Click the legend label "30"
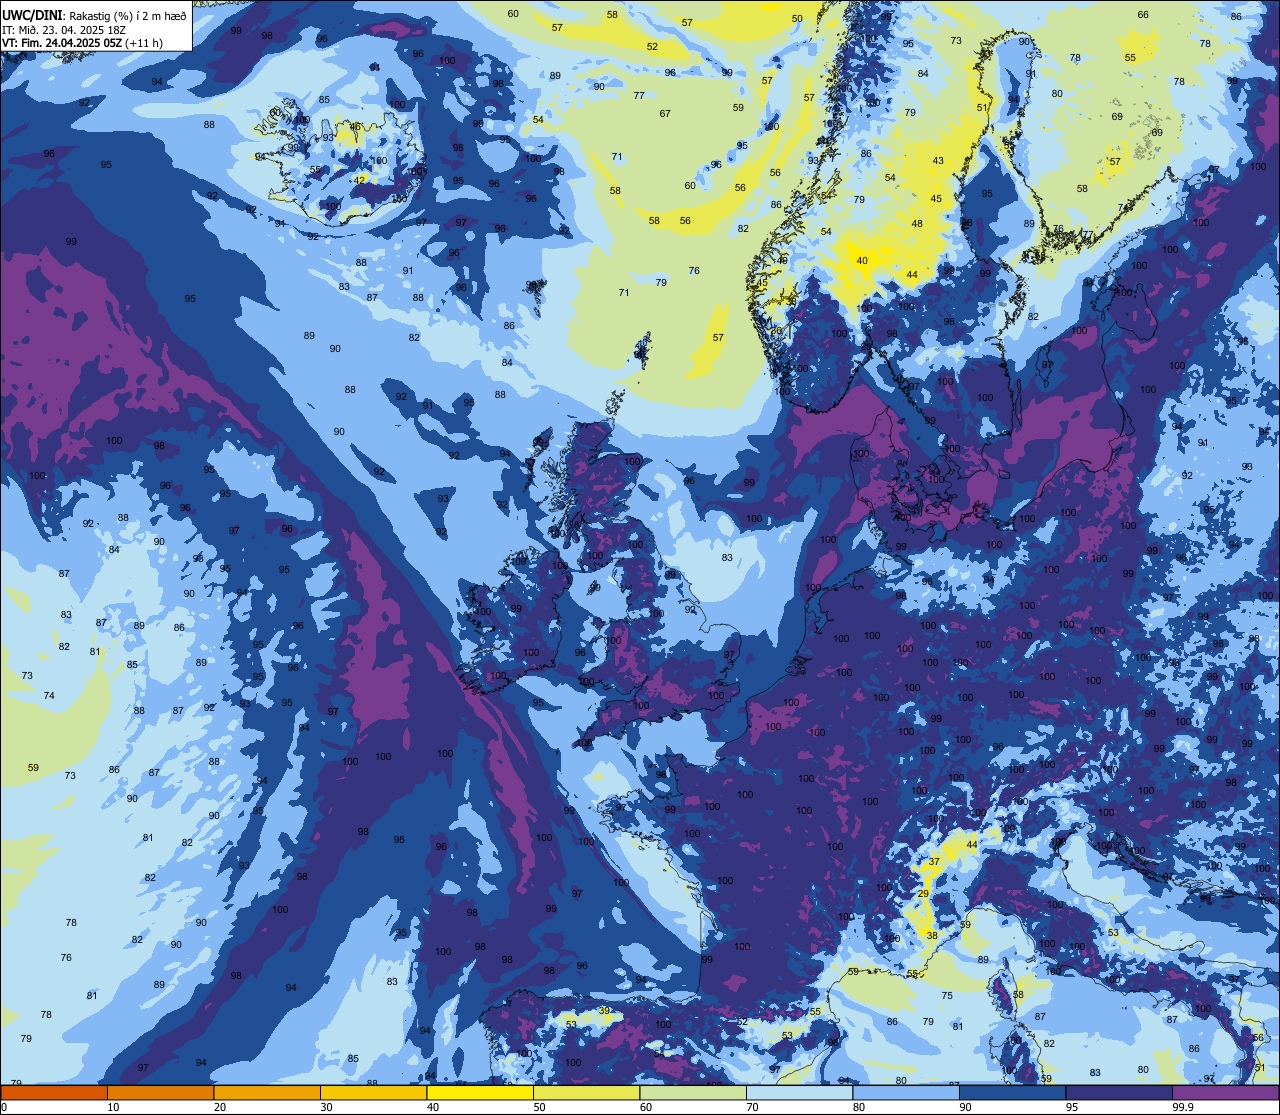The width and height of the screenshot is (1280, 1115). point(326,1107)
